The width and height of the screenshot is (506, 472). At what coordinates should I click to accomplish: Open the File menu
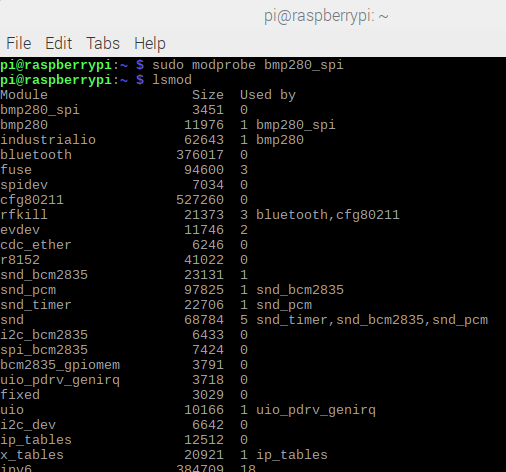coord(19,43)
